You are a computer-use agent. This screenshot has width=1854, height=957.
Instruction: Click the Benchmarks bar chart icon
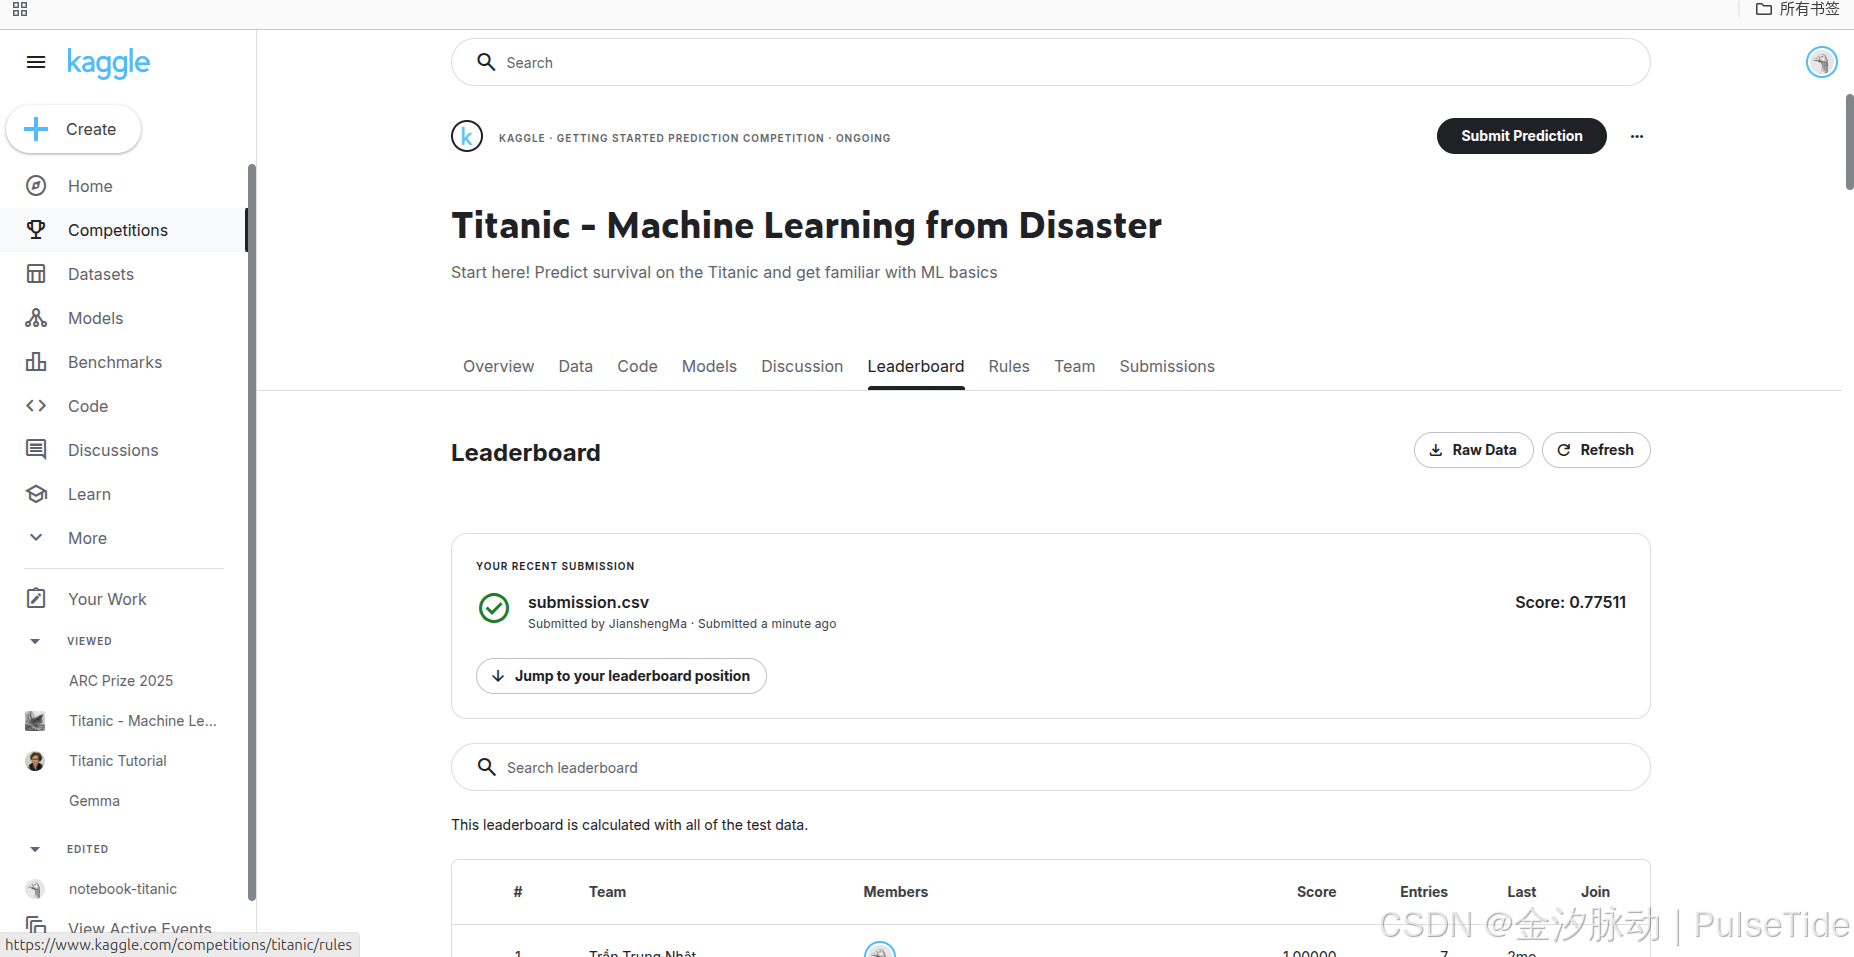click(36, 362)
